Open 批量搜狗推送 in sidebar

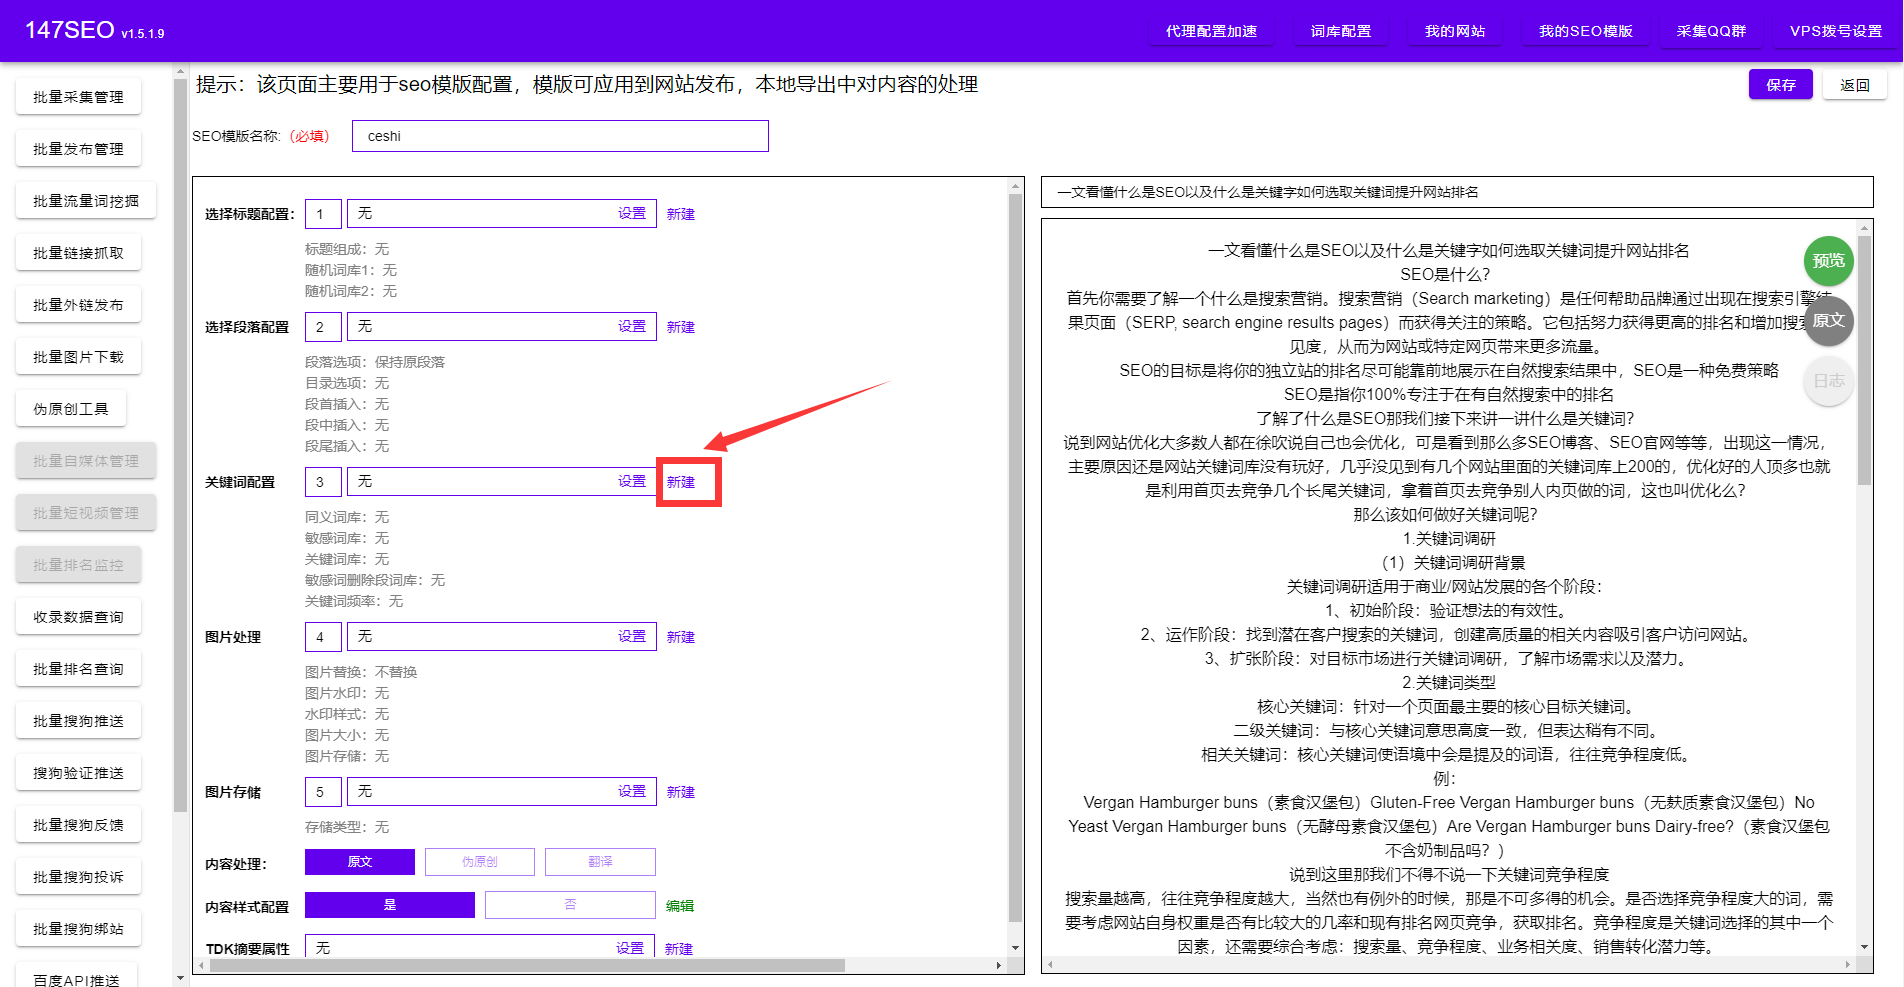click(x=78, y=721)
